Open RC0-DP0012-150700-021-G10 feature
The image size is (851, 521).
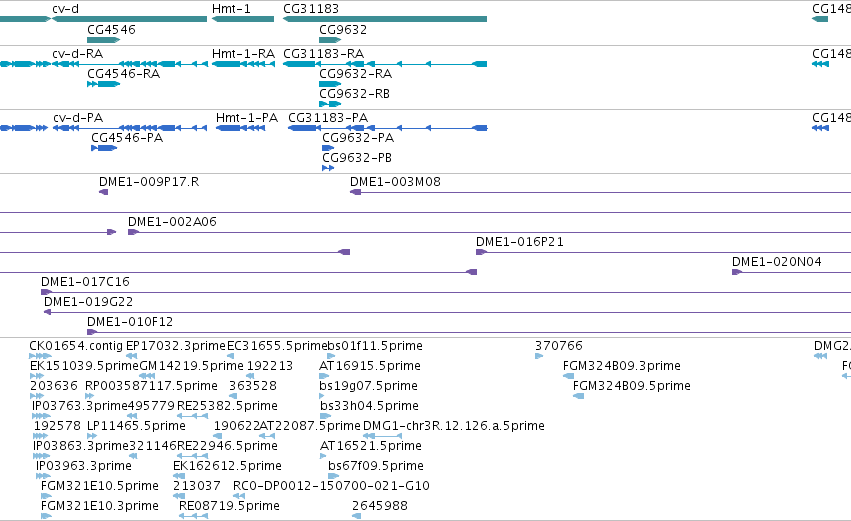[x=239, y=497]
